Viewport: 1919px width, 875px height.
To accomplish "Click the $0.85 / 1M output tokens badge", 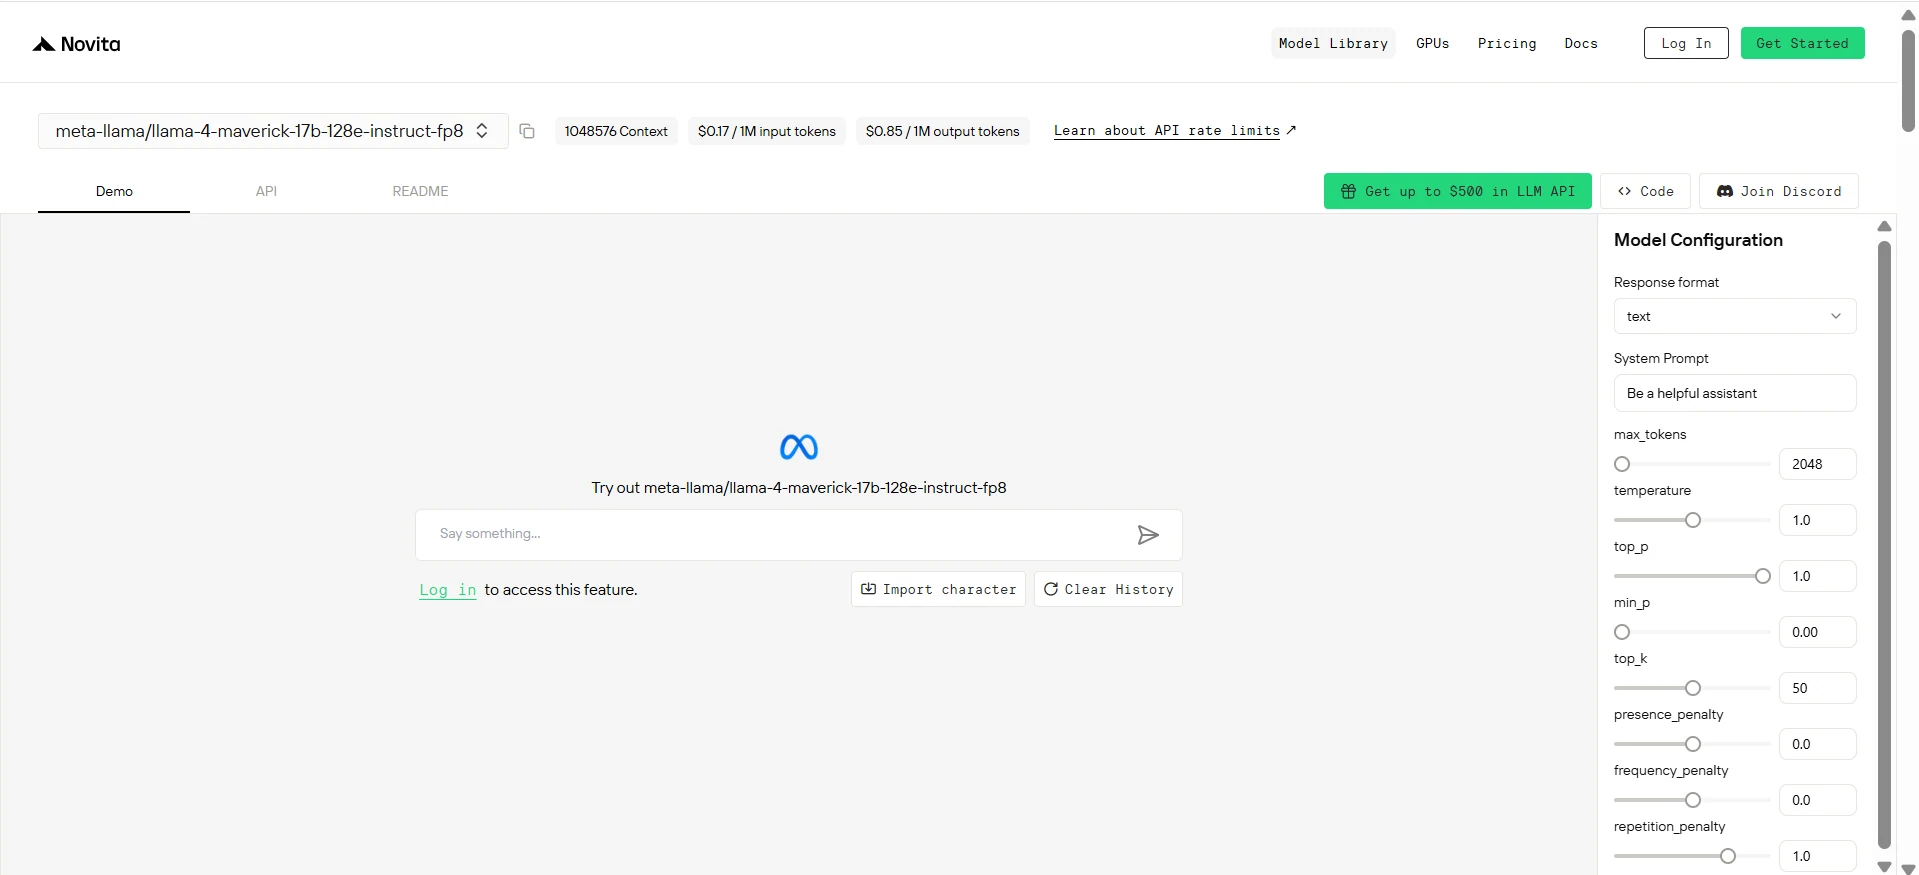I will (943, 131).
